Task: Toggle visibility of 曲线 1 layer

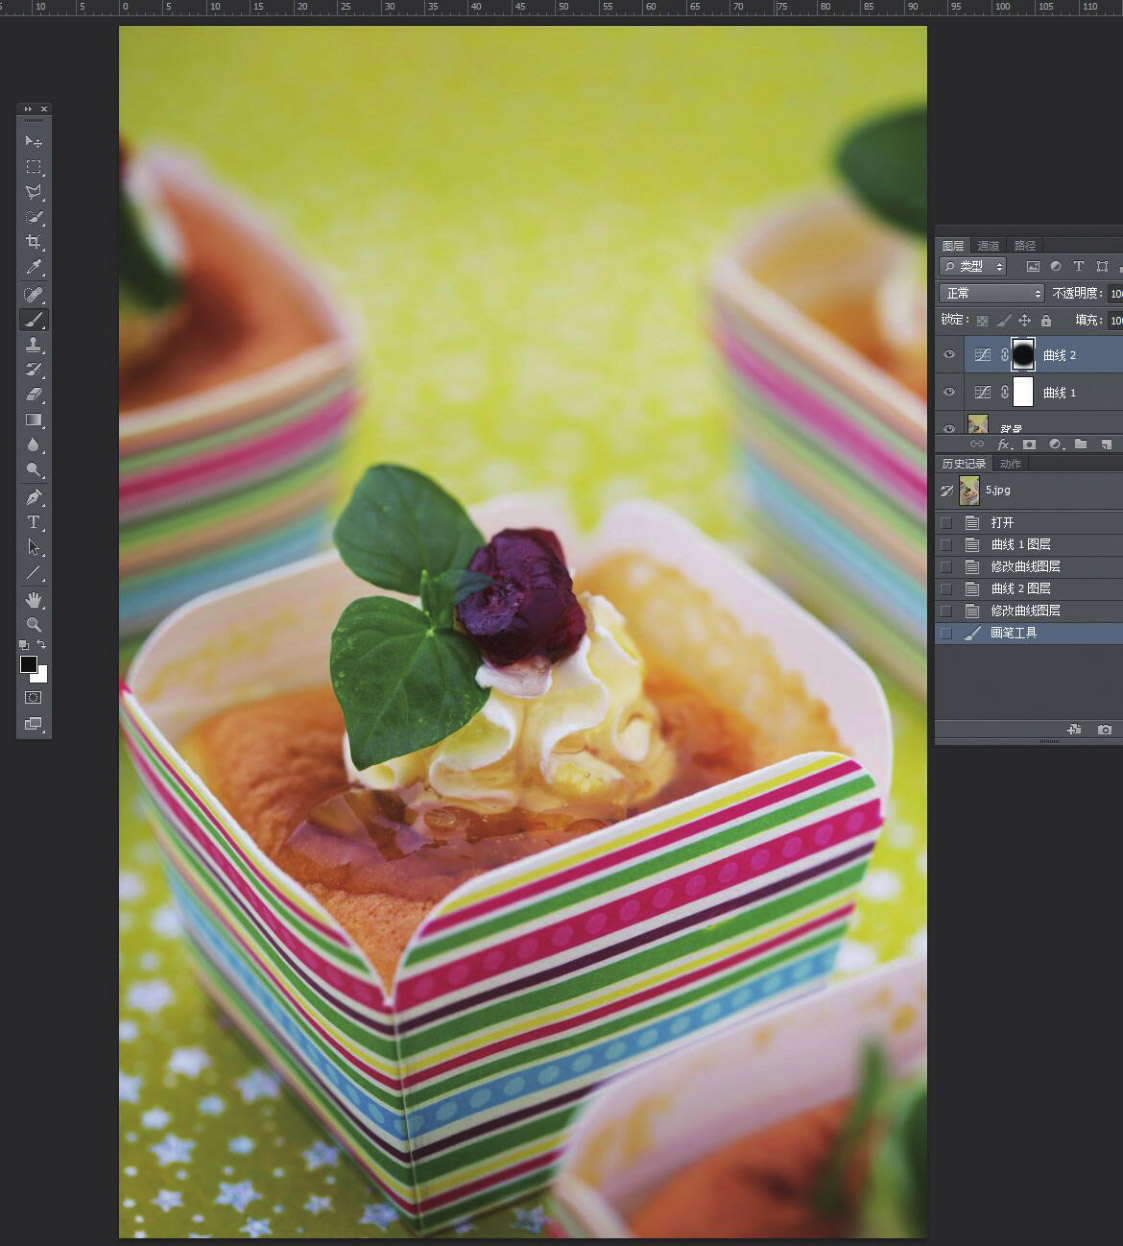Action: pyautogui.click(x=949, y=392)
